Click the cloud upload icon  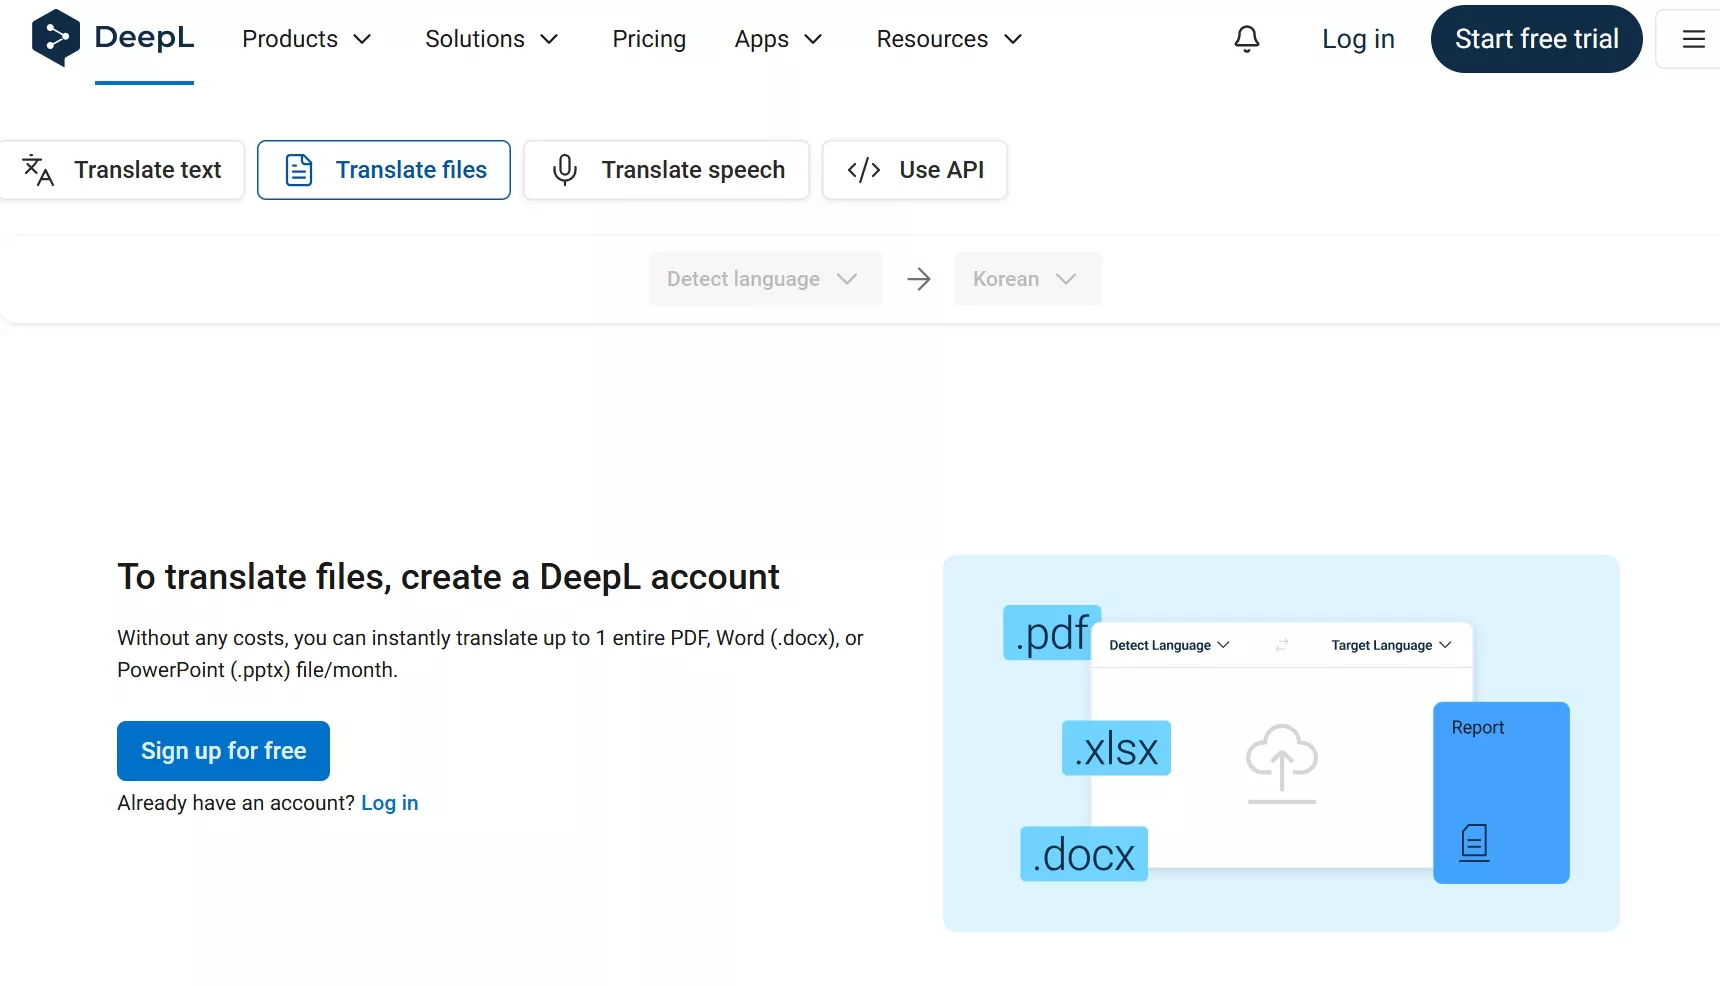pyautogui.click(x=1281, y=762)
